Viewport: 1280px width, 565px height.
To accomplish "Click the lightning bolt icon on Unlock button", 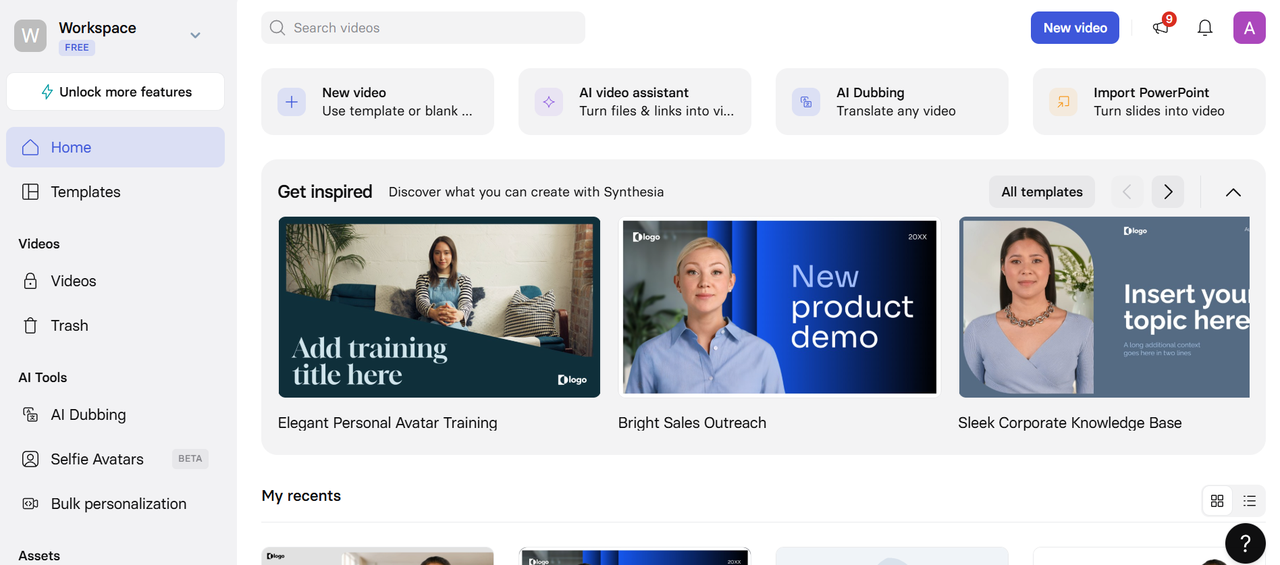I will click(47, 92).
